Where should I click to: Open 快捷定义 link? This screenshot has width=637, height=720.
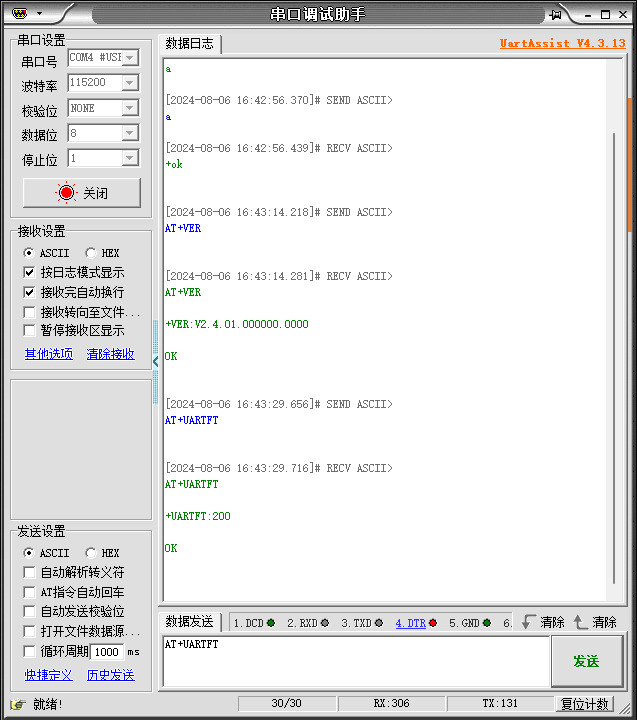[49, 675]
